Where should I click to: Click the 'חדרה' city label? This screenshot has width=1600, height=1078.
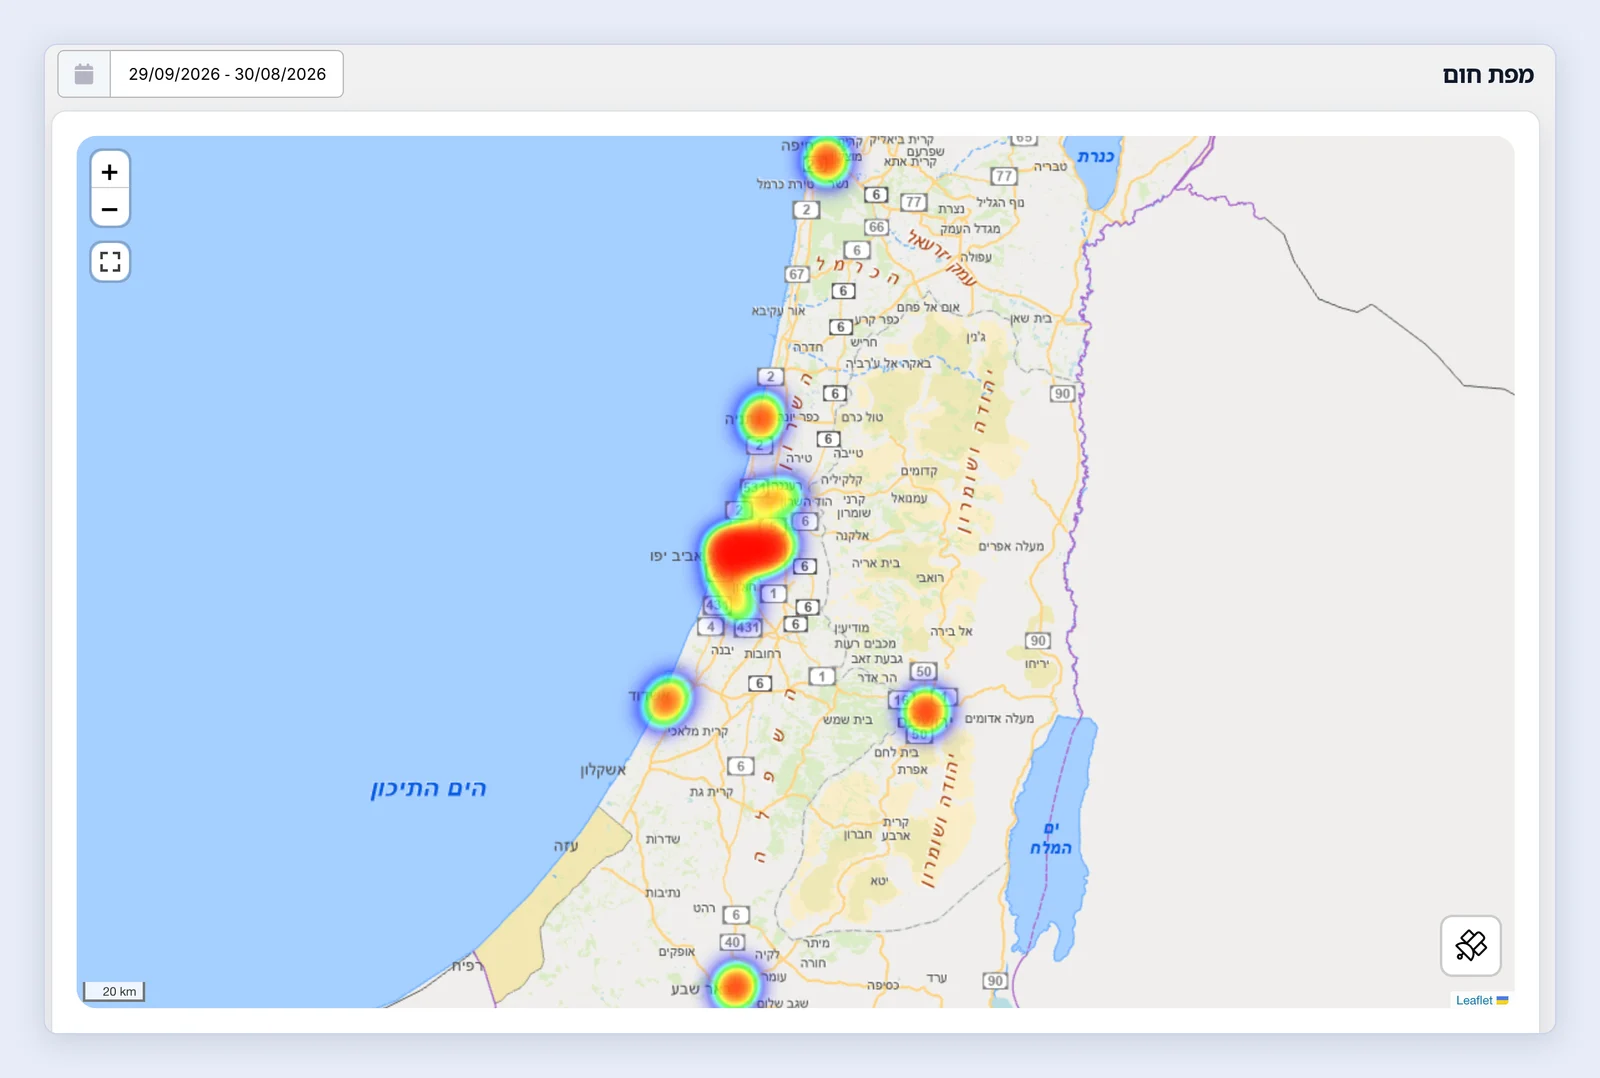[x=808, y=347]
